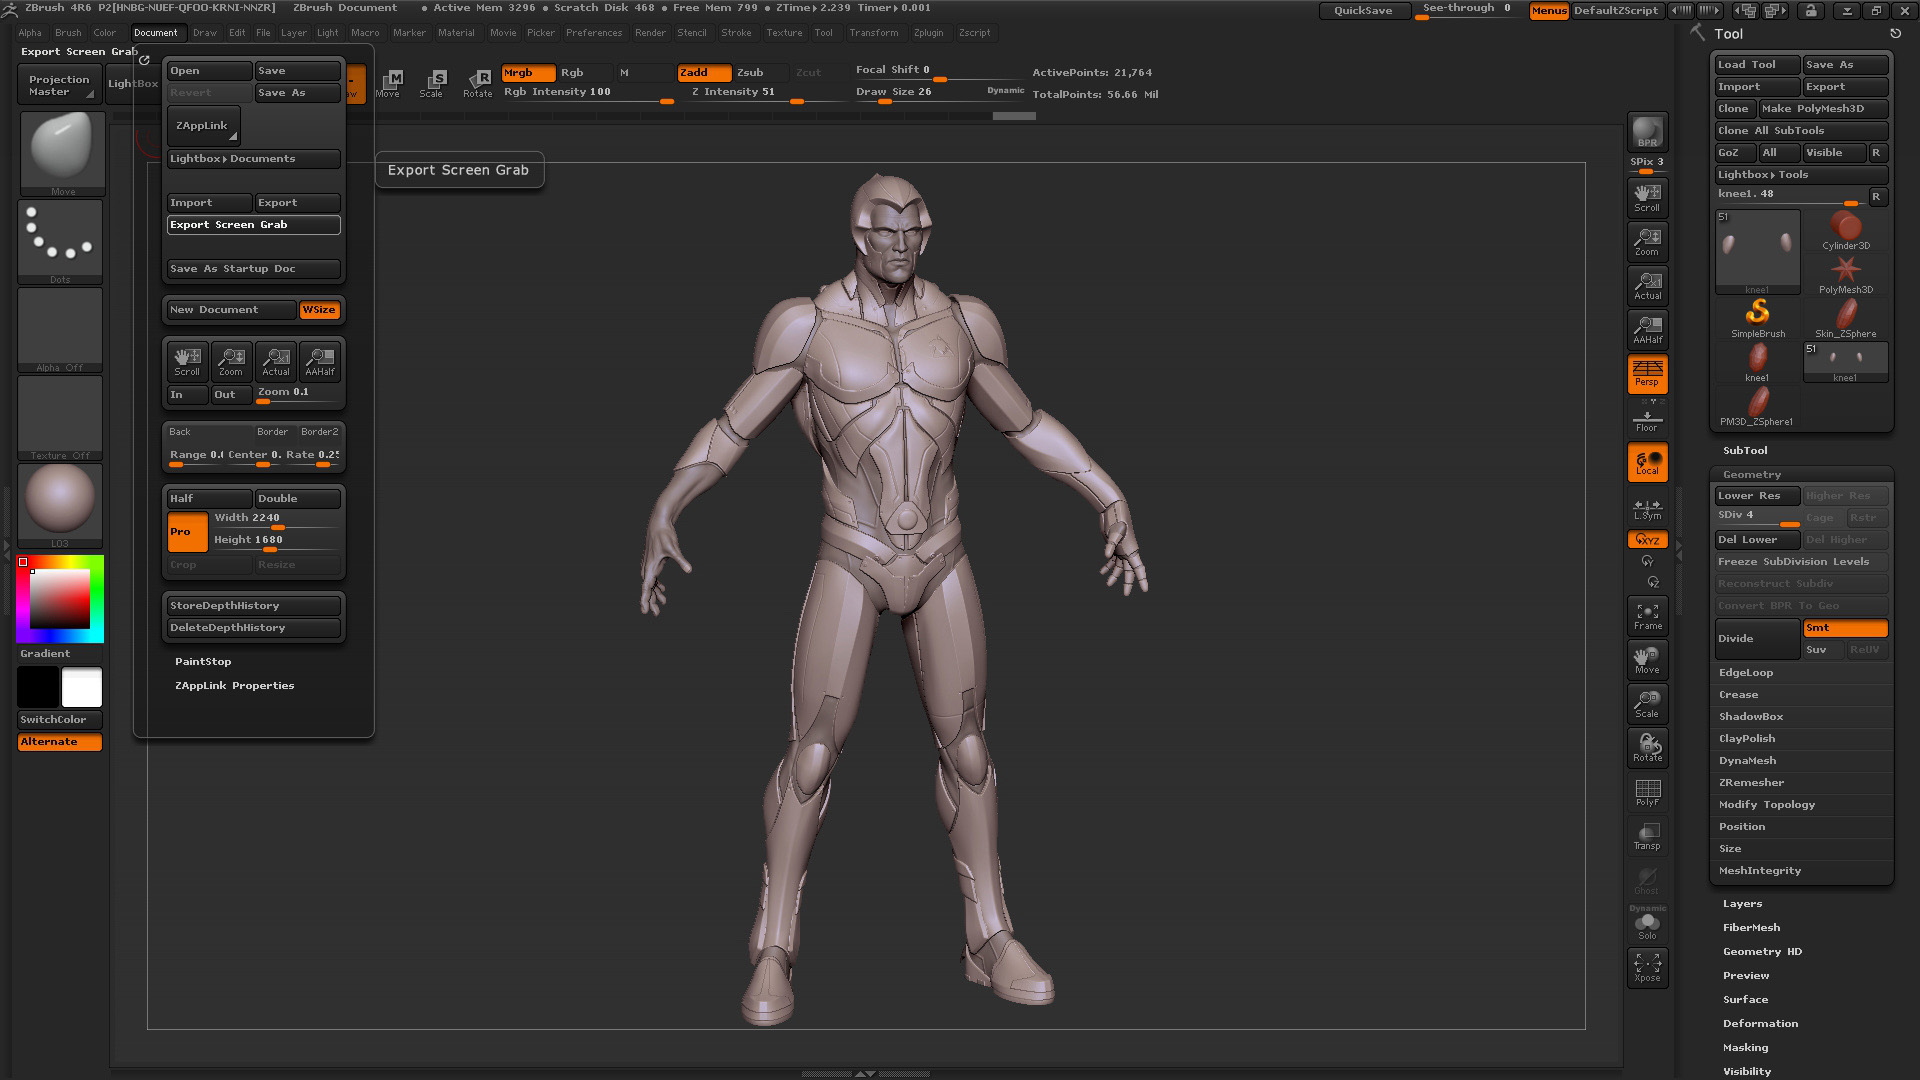Click the Actual size icon in right shelf
The image size is (1920, 1080).
point(1647,285)
